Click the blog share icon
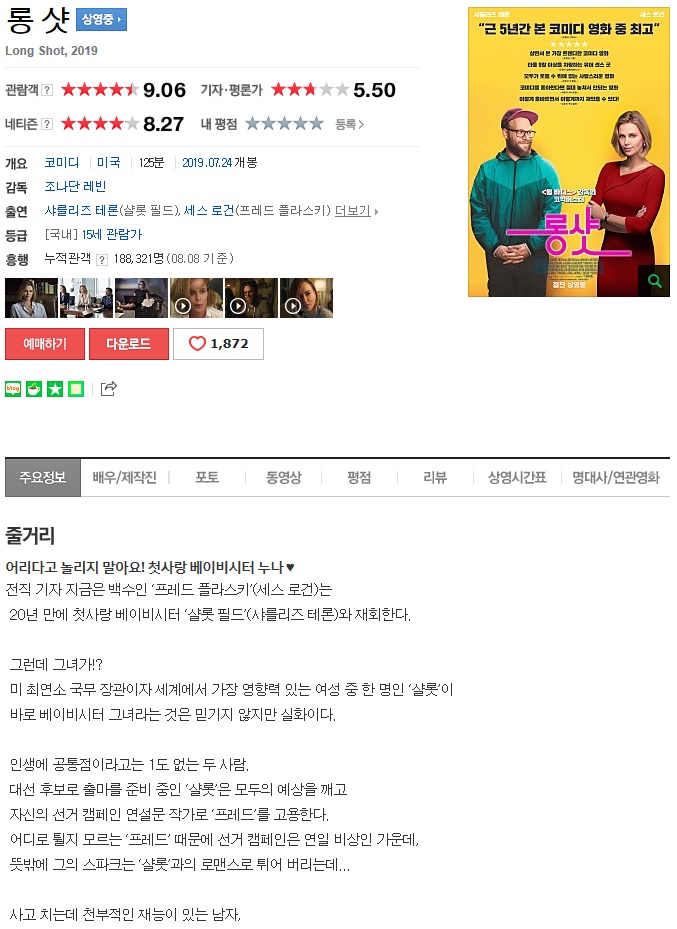Image resolution: width=677 pixels, height=929 pixels. pyautogui.click(x=13, y=389)
